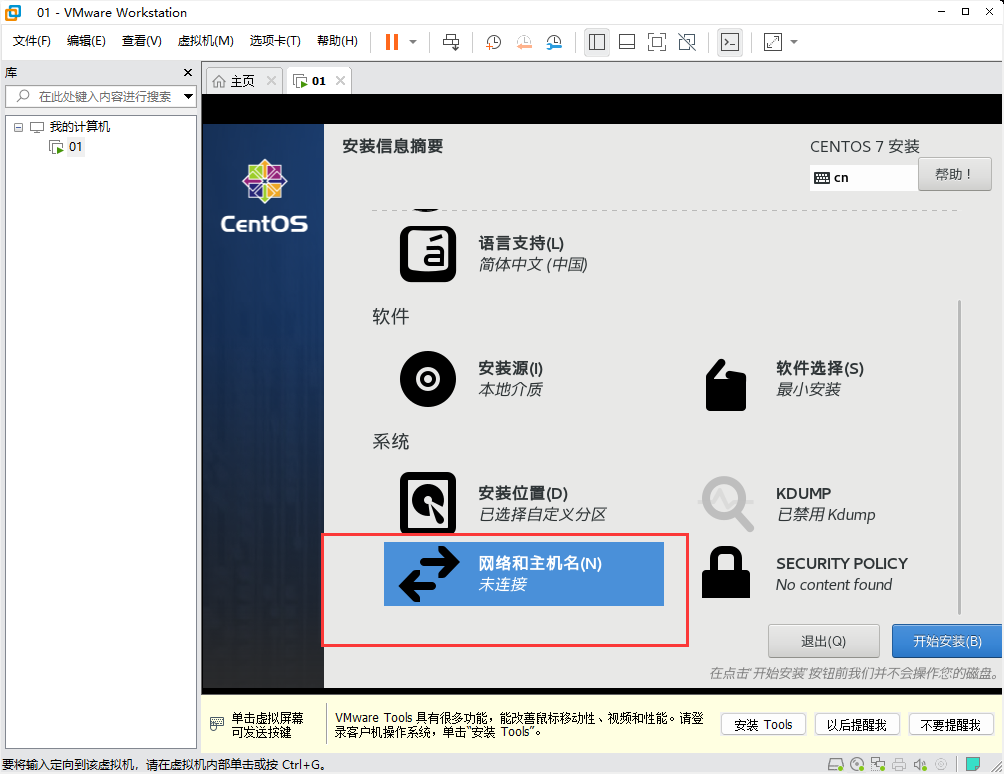Click 开始安装(B) to begin installation

(947, 641)
